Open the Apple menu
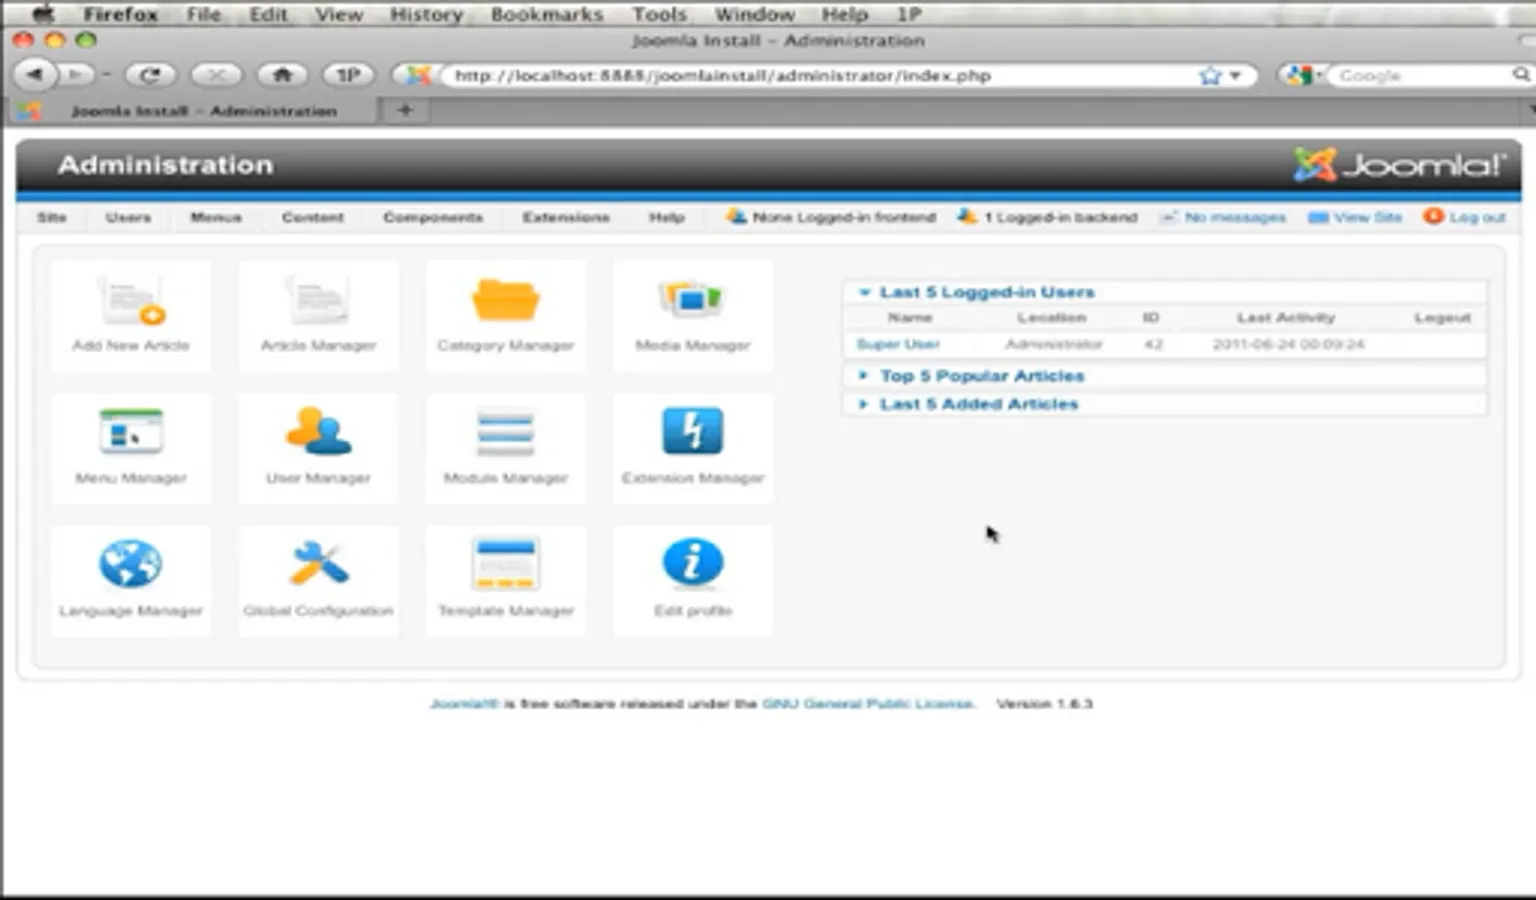Screen dimensions: 1536x900 [43, 14]
